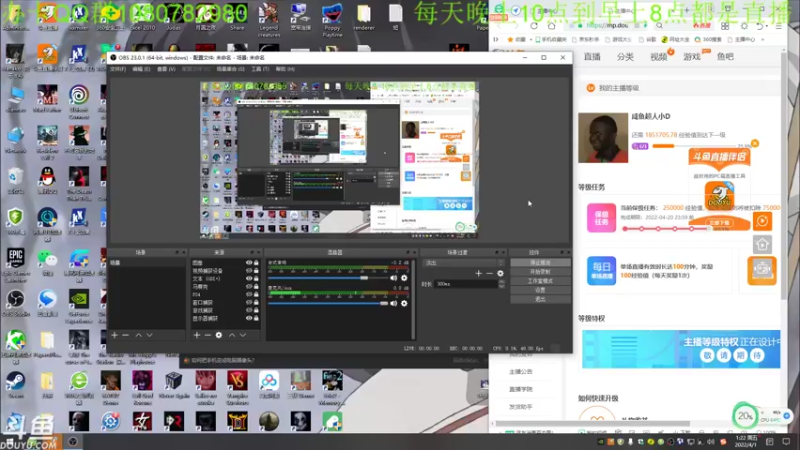The image size is (800, 450).
Task: Open bookmarks 收藏 dropdown arrow in browser
Action: point(531,39)
